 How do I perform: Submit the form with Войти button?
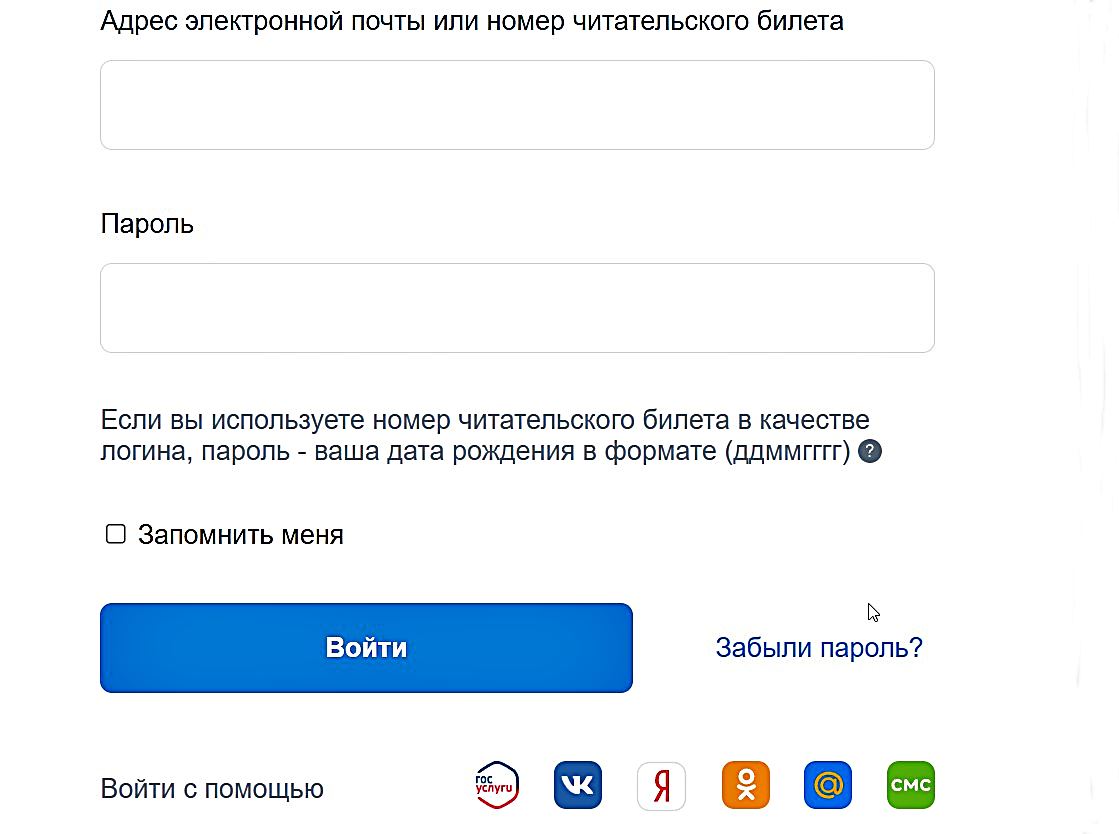click(x=366, y=648)
